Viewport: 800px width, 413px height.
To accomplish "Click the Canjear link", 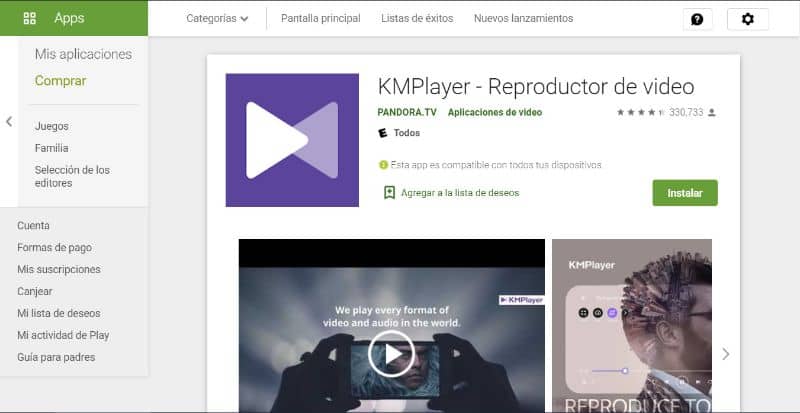I will [x=34, y=291].
